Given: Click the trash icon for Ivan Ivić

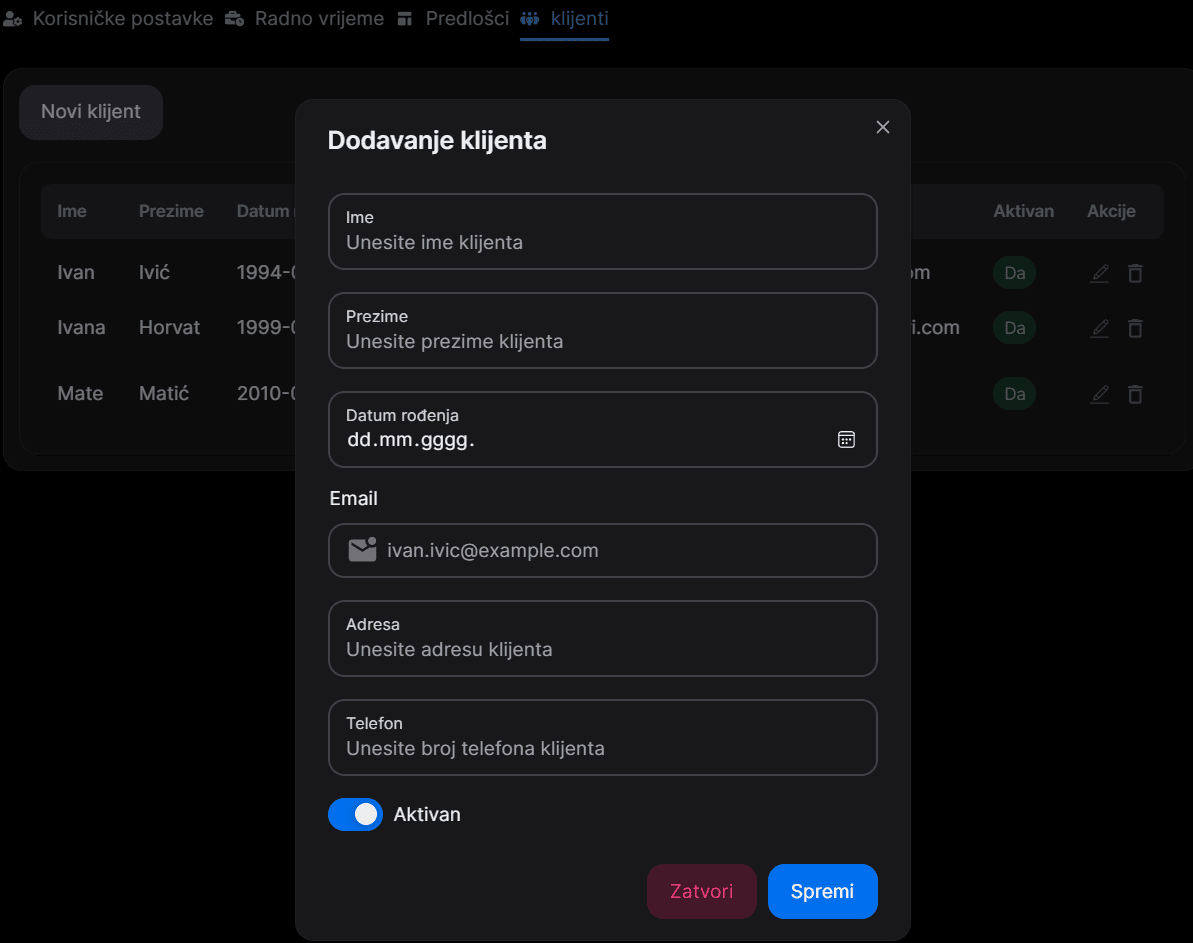Looking at the screenshot, I should click(1135, 273).
